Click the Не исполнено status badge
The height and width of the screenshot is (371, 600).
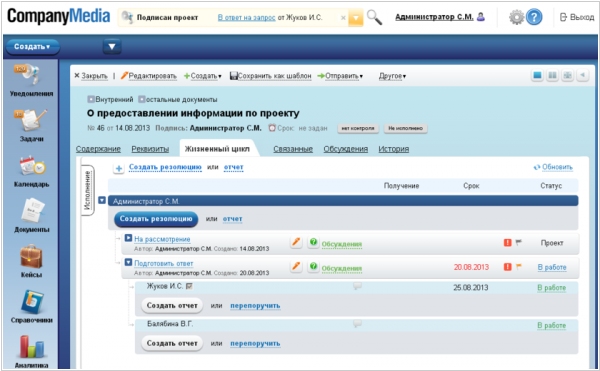(x=406, y=129)
